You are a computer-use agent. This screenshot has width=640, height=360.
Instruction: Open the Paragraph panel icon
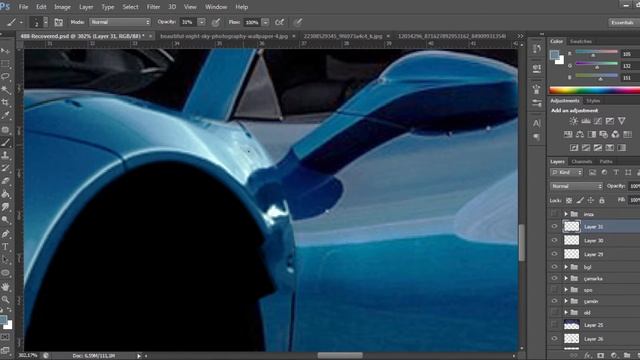537,138
